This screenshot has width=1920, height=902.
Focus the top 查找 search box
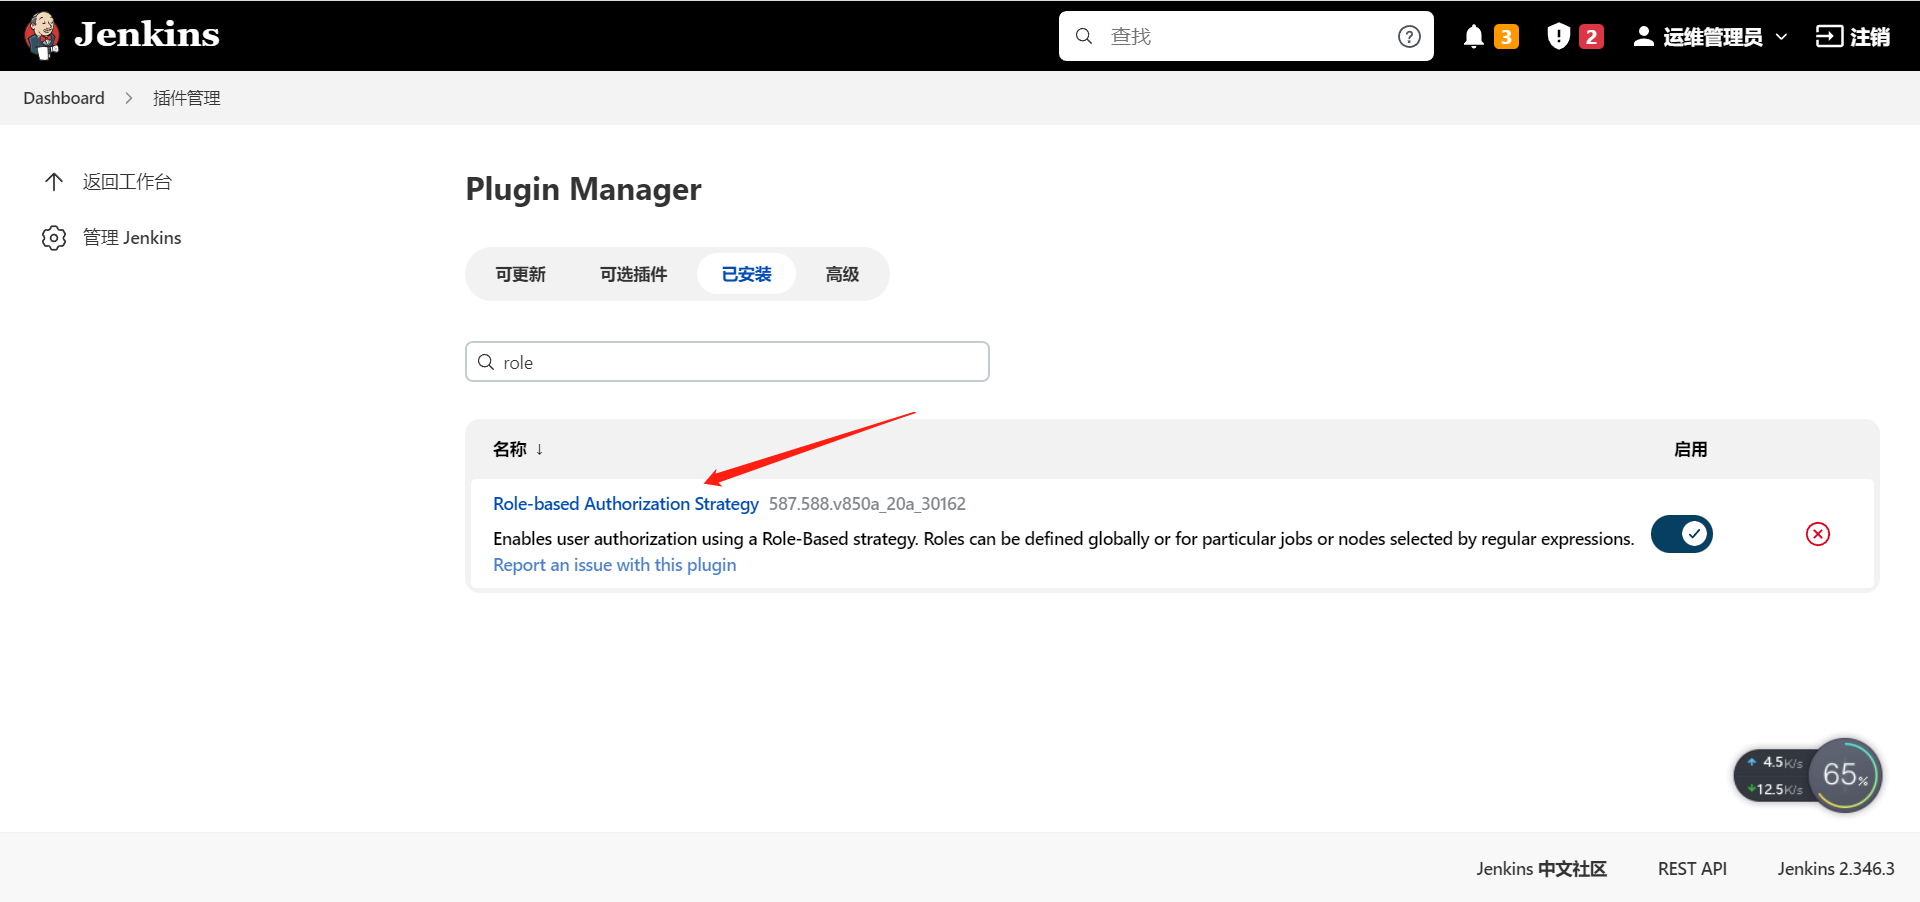tap(1246, 36)
